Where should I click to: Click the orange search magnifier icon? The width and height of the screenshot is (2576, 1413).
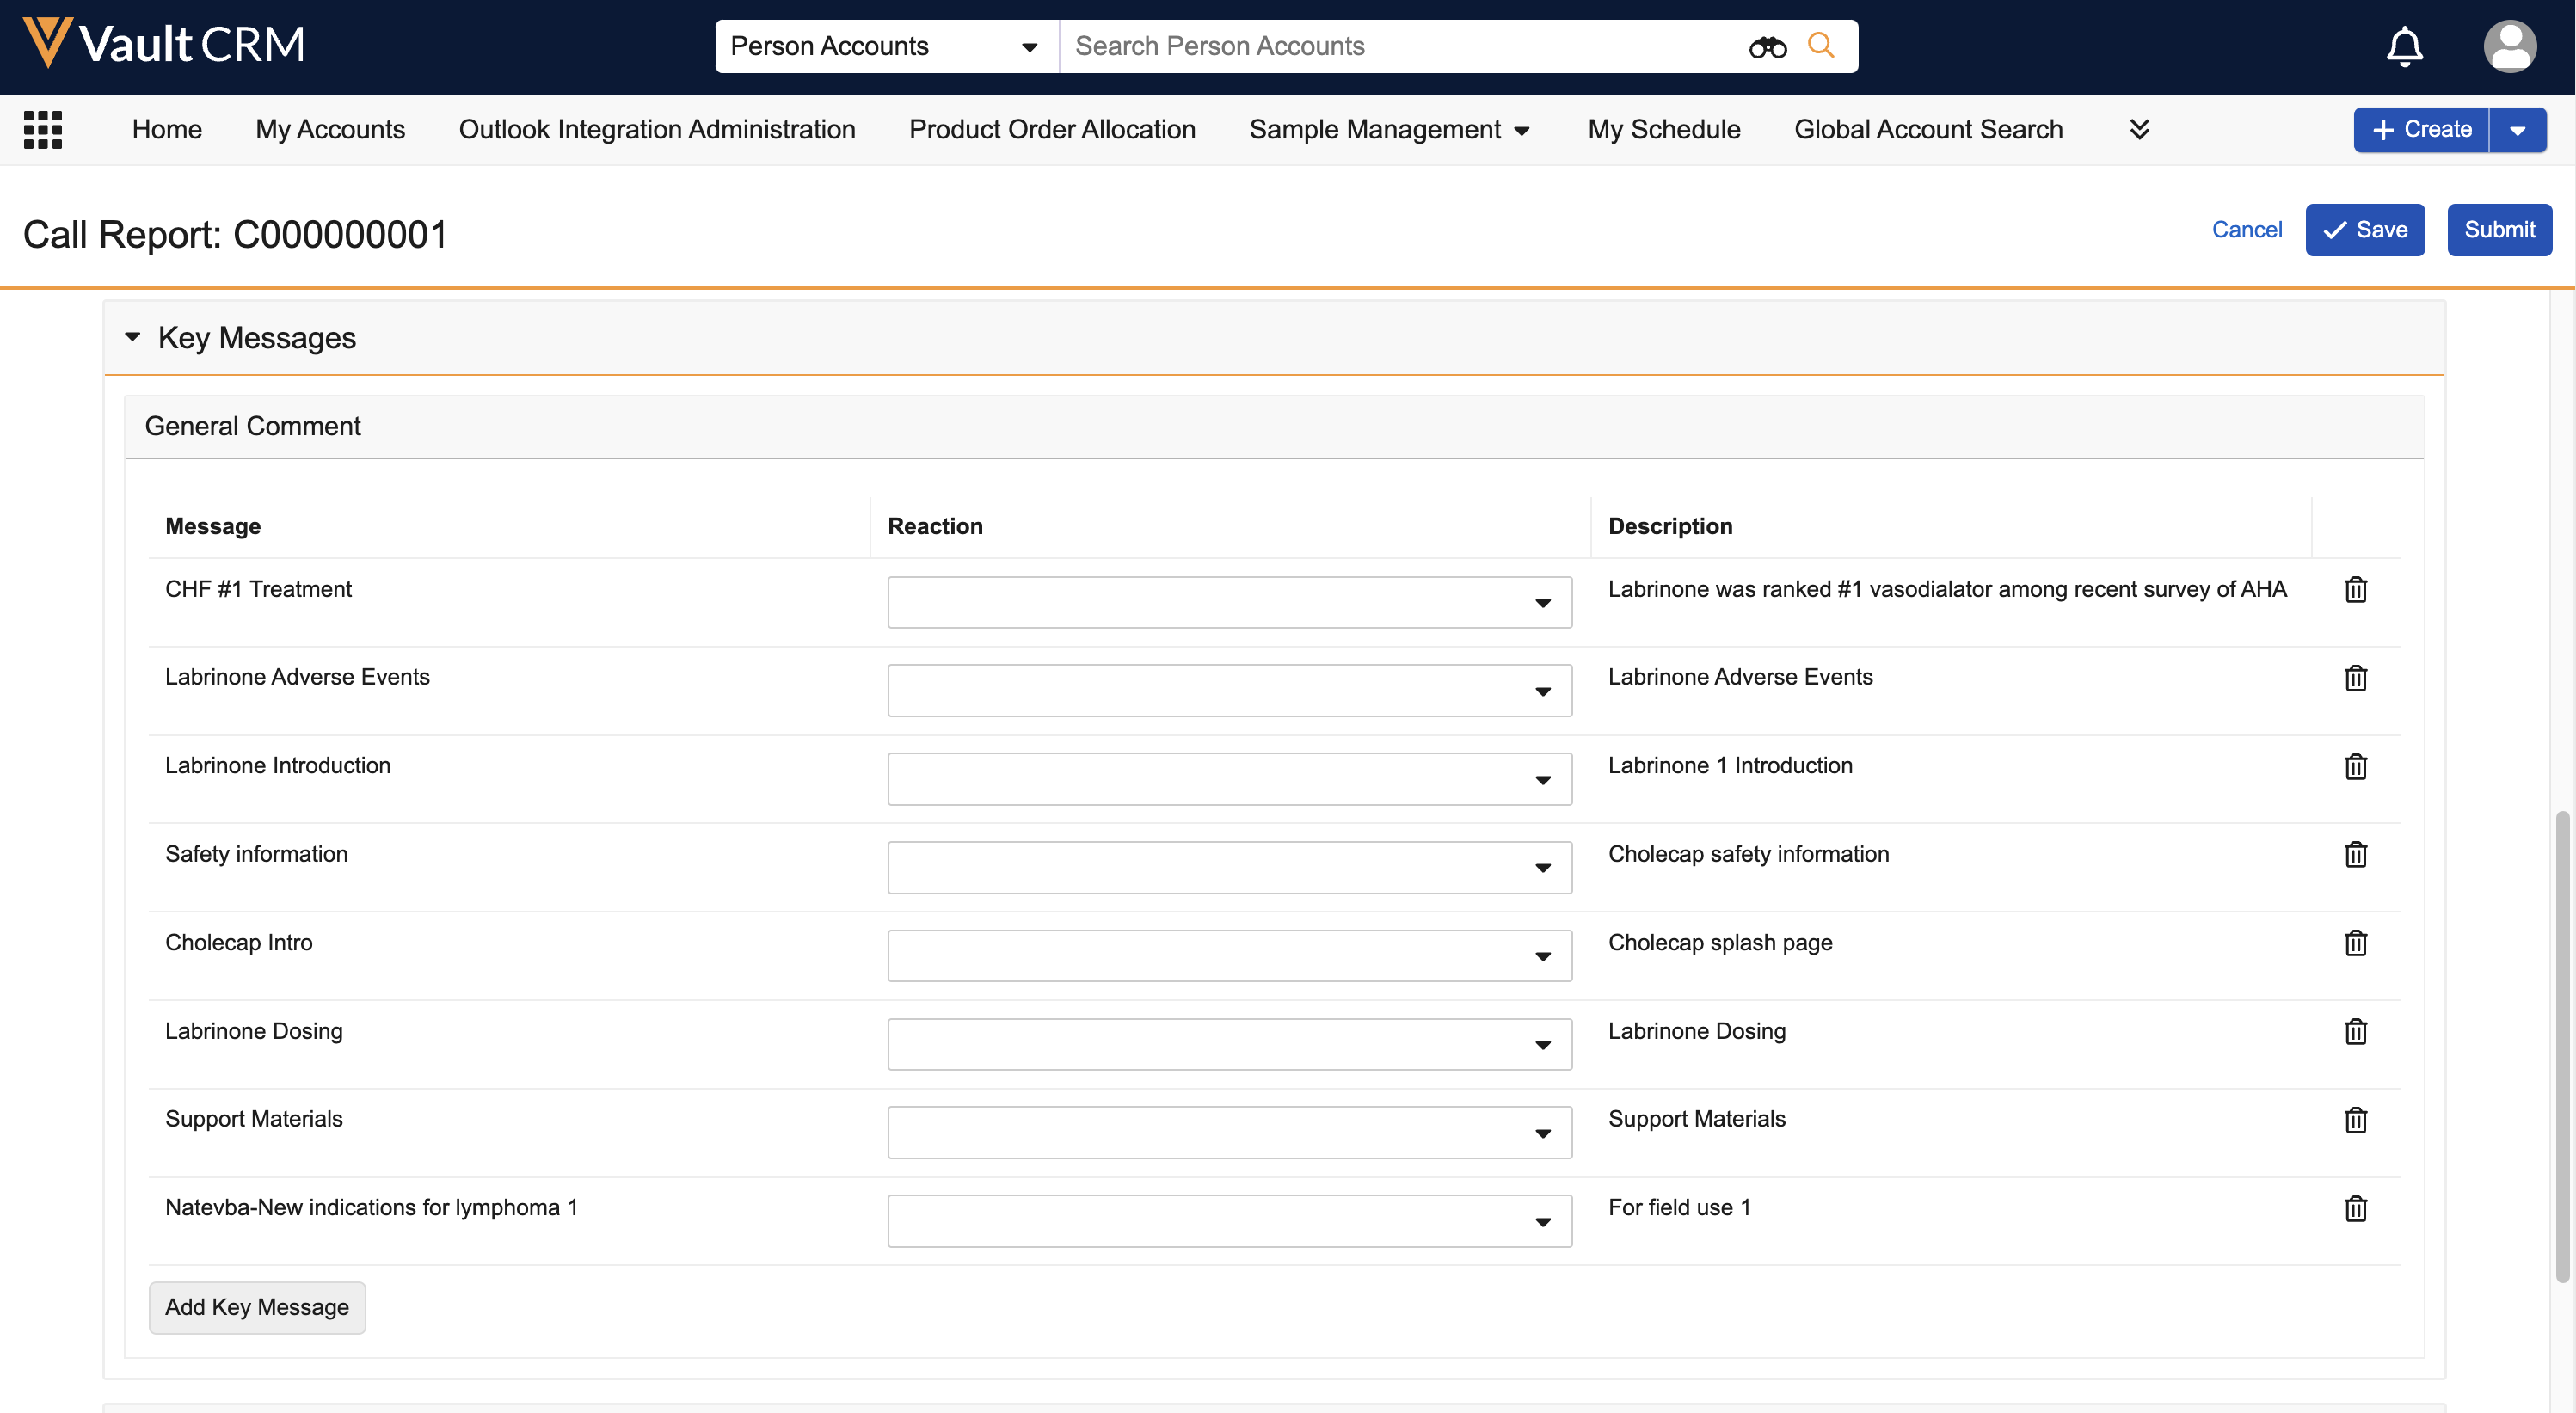click(1821, 46)
